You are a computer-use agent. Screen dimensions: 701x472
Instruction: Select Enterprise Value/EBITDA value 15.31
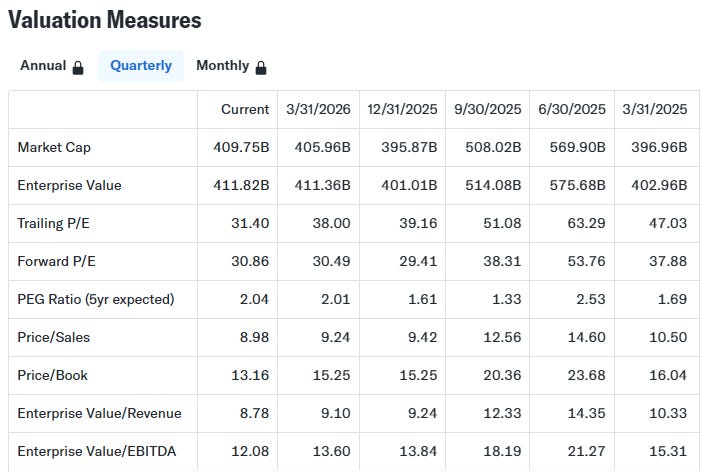pyautogui.click(x=668, y=451)
